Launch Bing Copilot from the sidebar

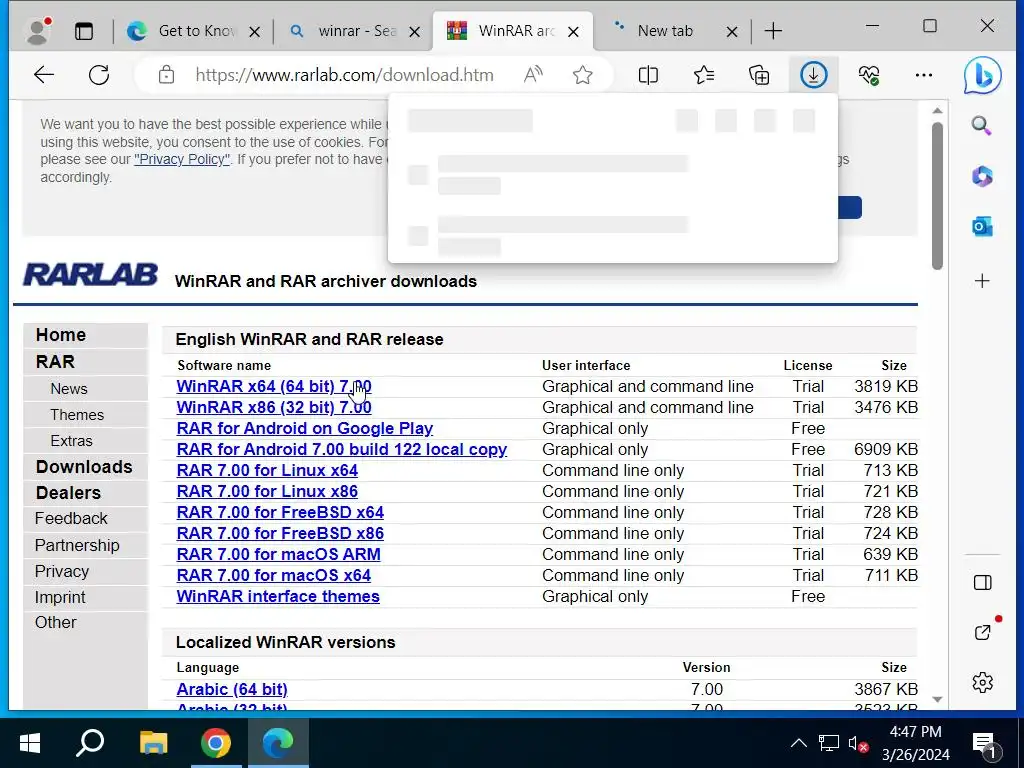[x=982, y=76]
